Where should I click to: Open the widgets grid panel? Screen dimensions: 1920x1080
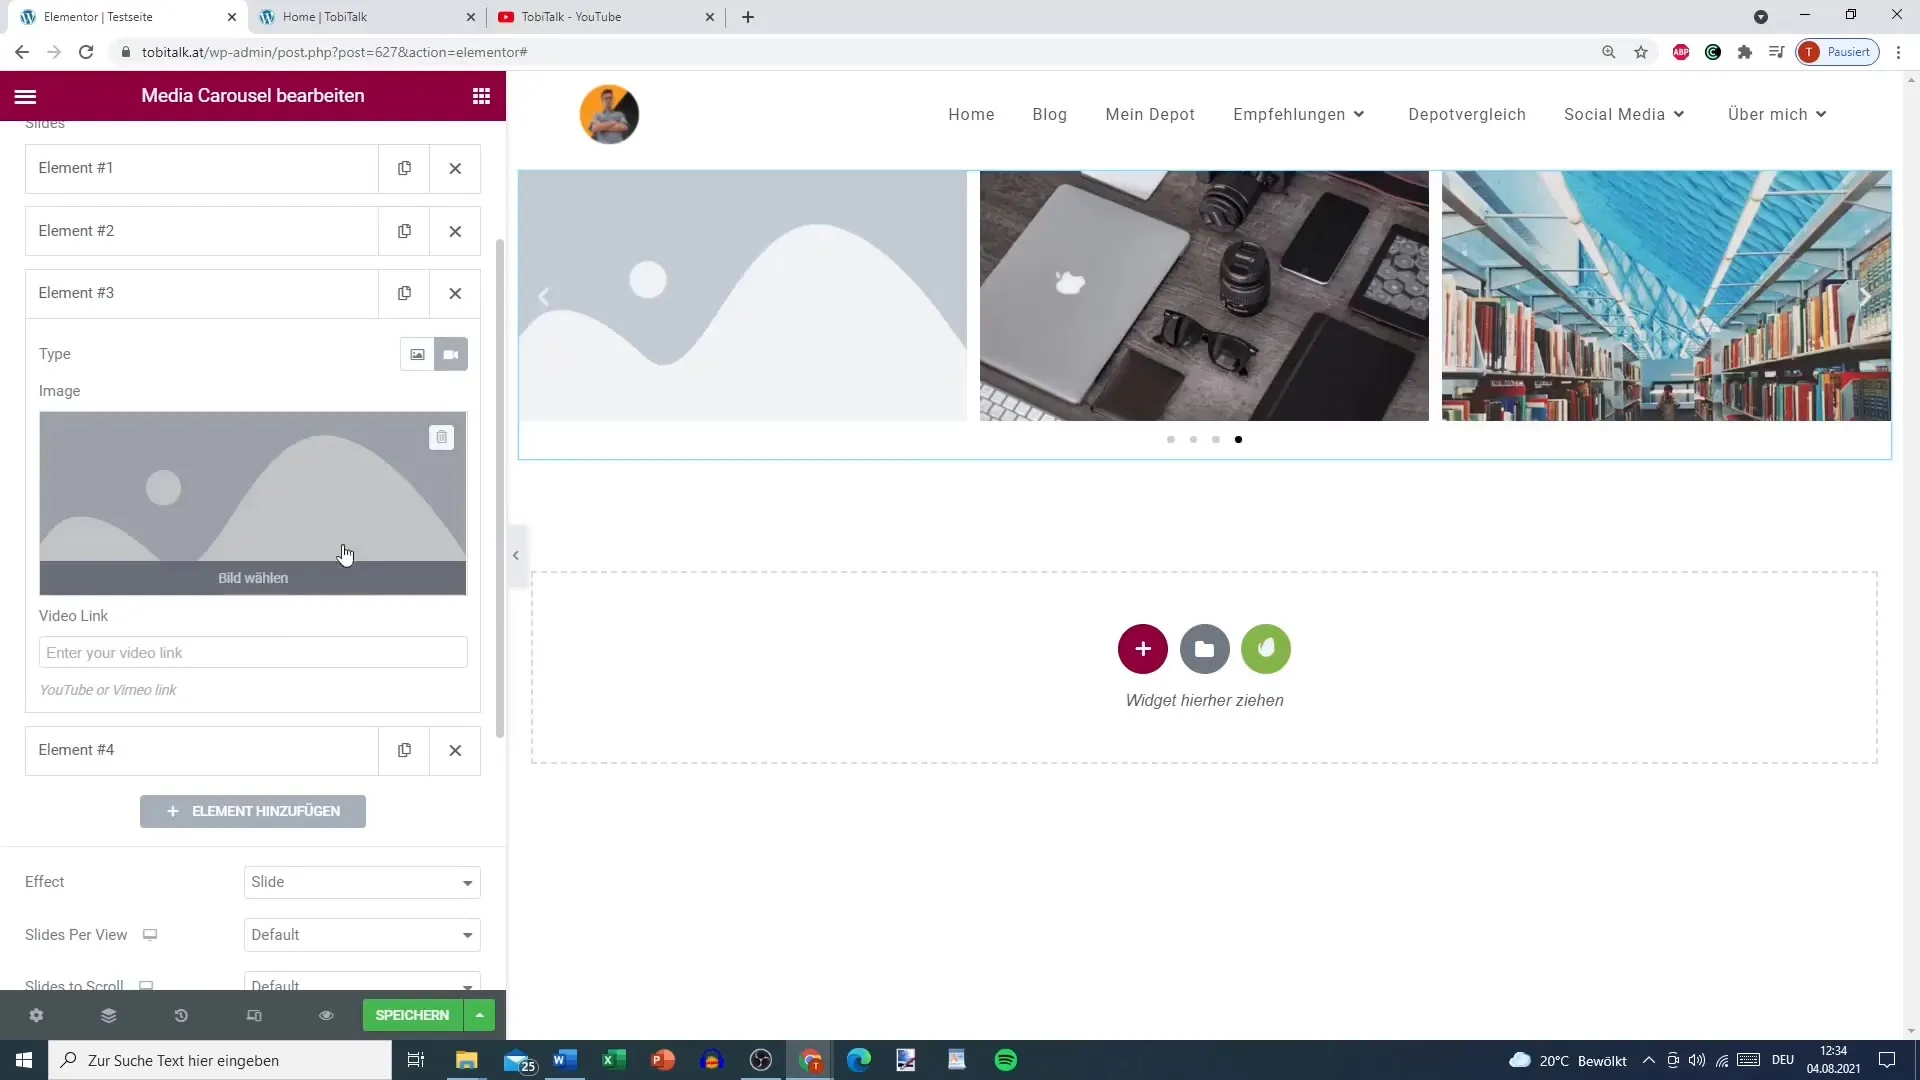[x=481, y=96]
